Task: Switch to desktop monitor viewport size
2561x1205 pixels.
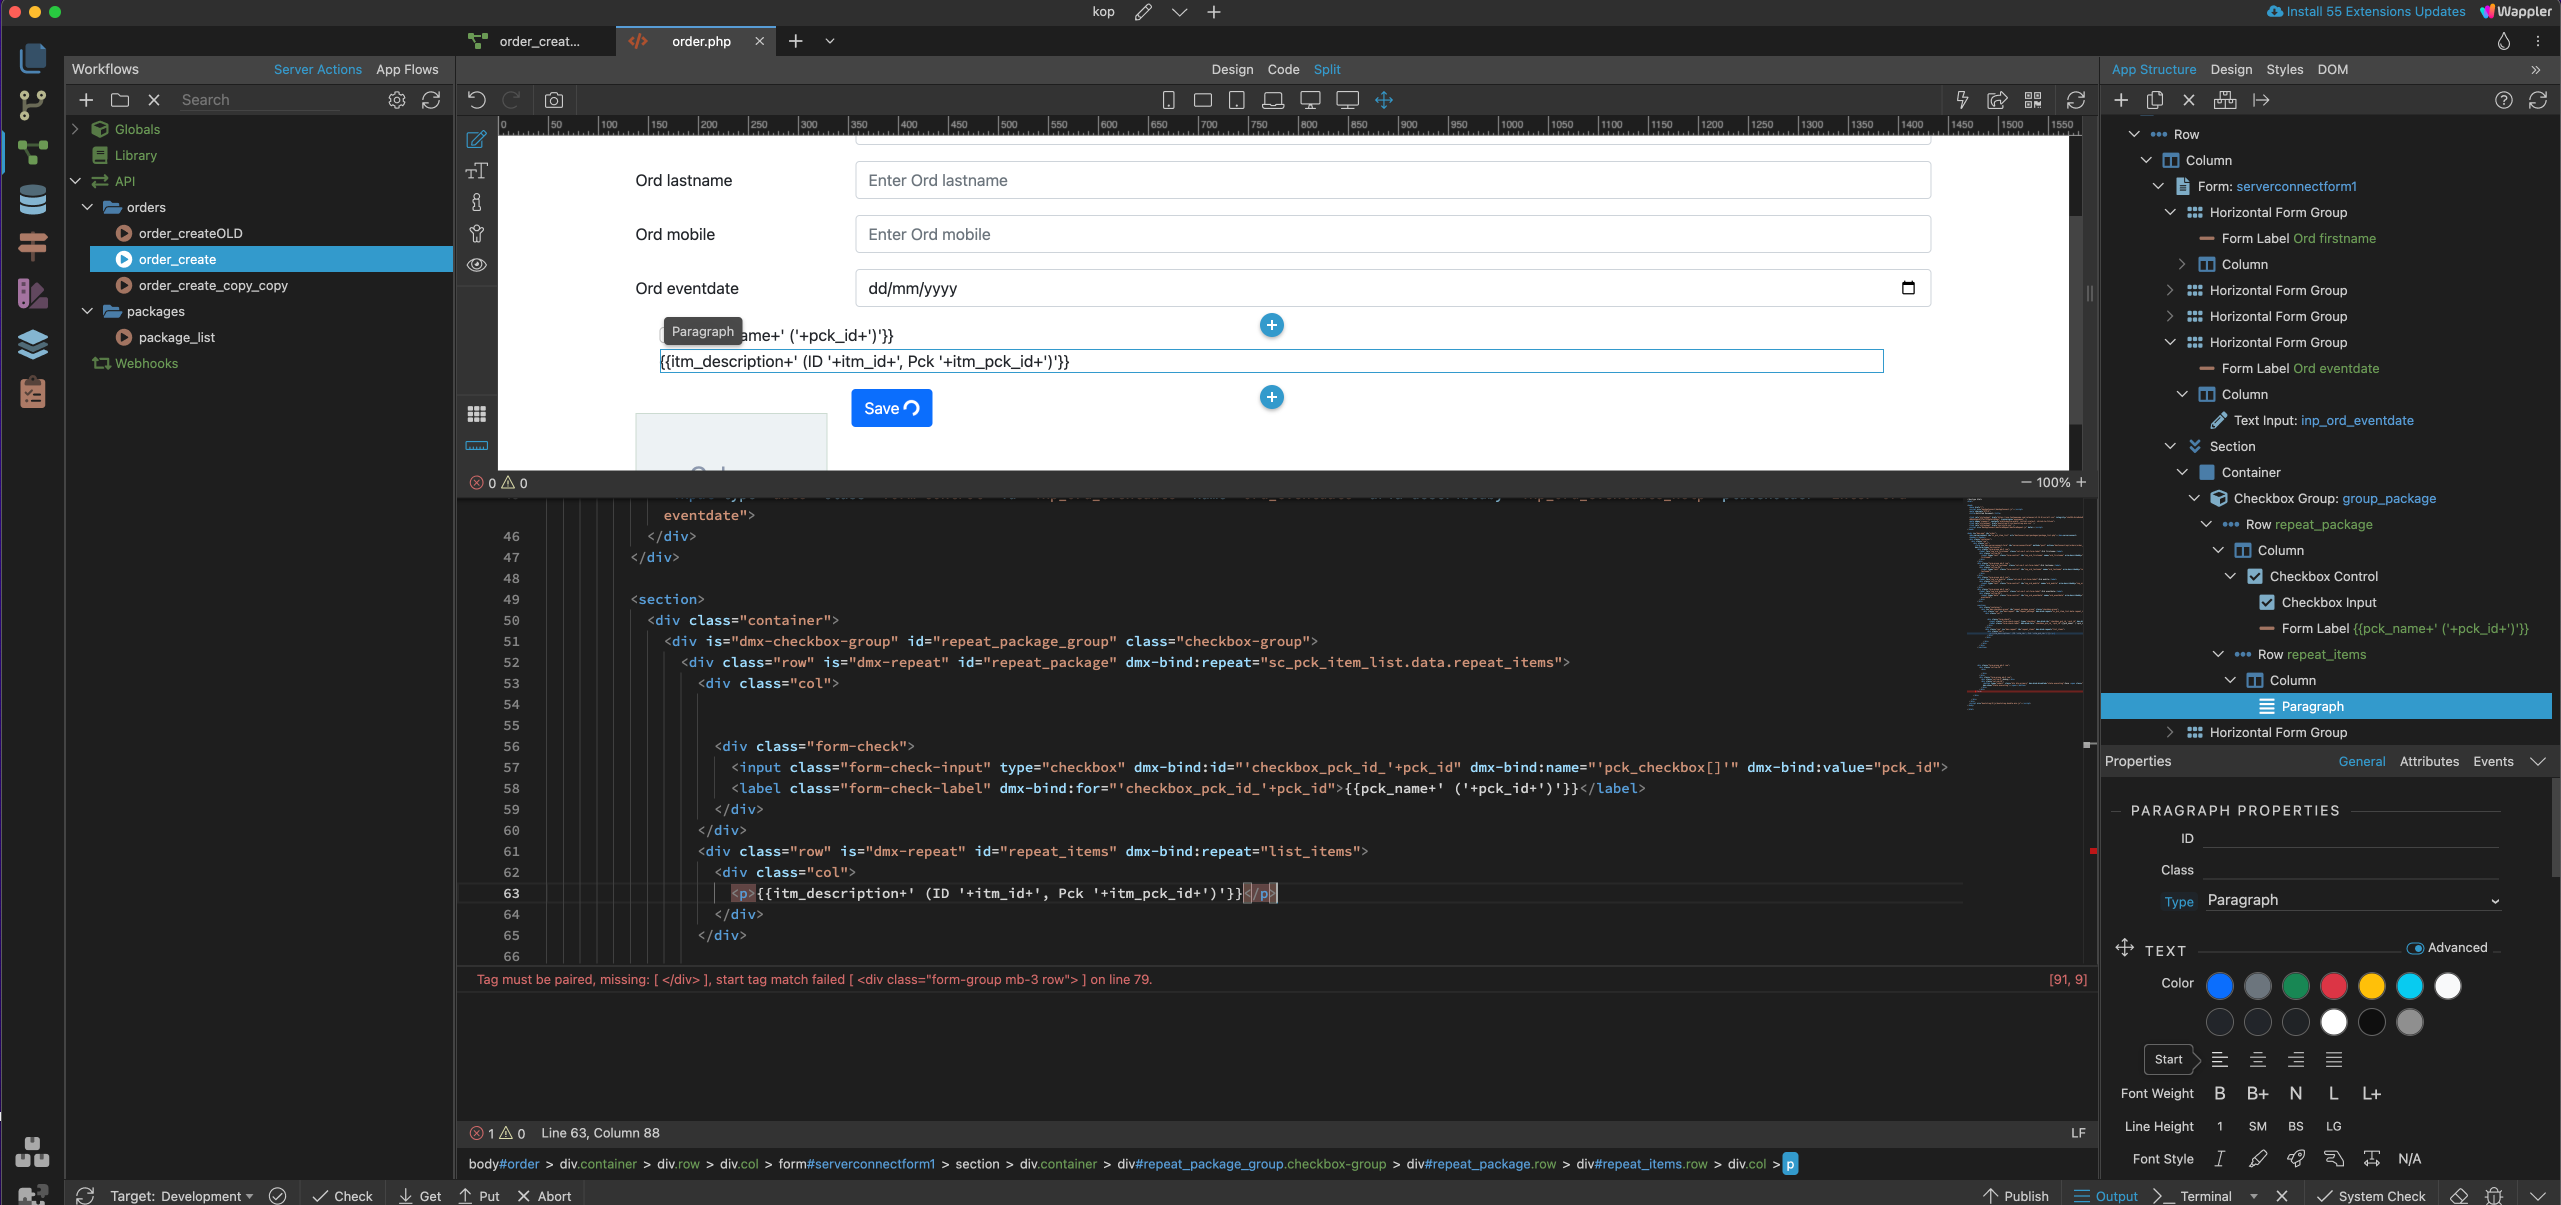Action: pos(1310,100)
